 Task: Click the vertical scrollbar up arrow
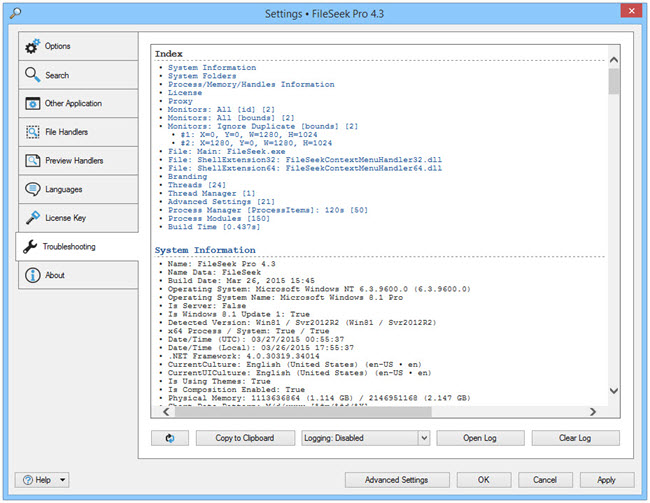pos(614,60)
